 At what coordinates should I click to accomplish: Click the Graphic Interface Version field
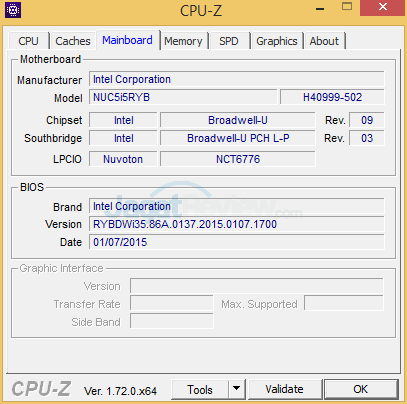[x=257, y=286]
